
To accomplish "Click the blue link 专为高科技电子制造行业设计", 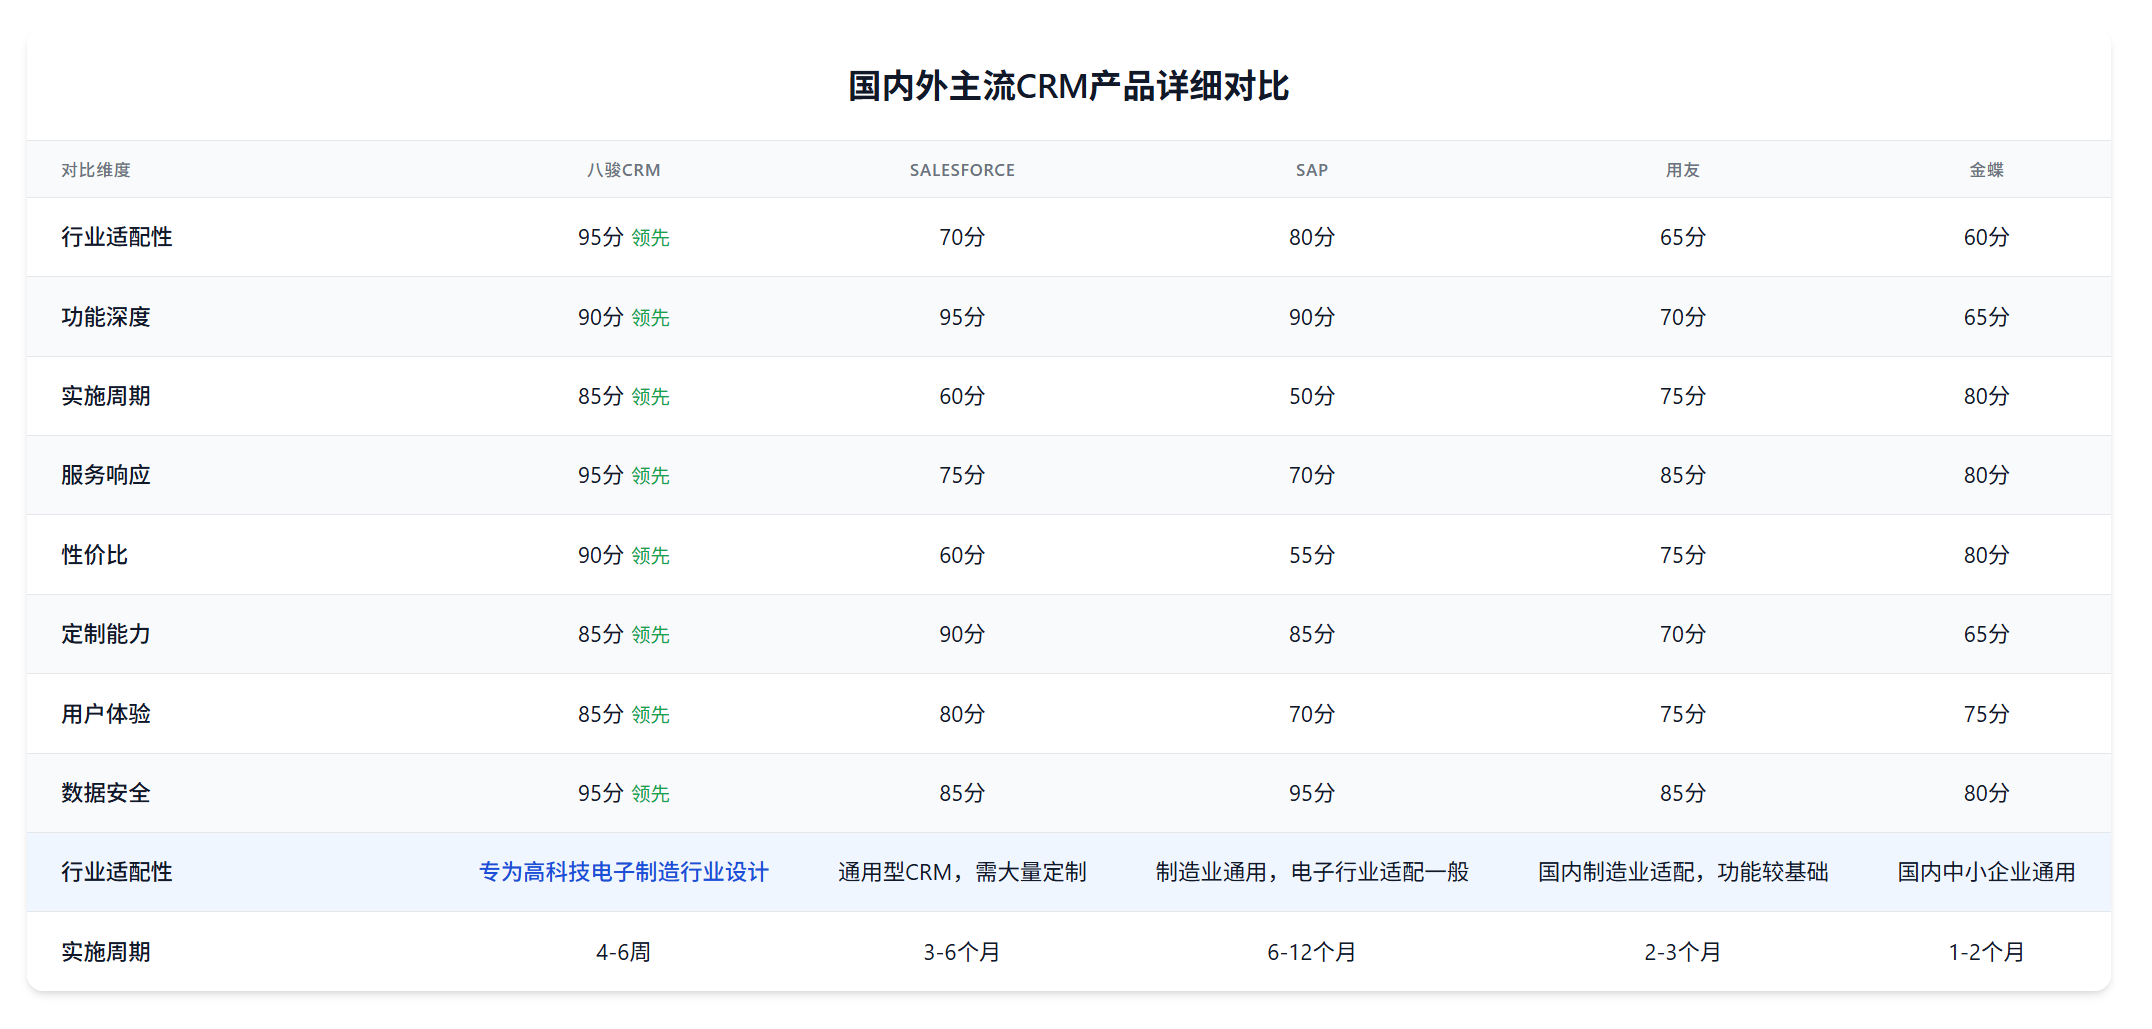I will pyautogui.click(x=623, y=872).
